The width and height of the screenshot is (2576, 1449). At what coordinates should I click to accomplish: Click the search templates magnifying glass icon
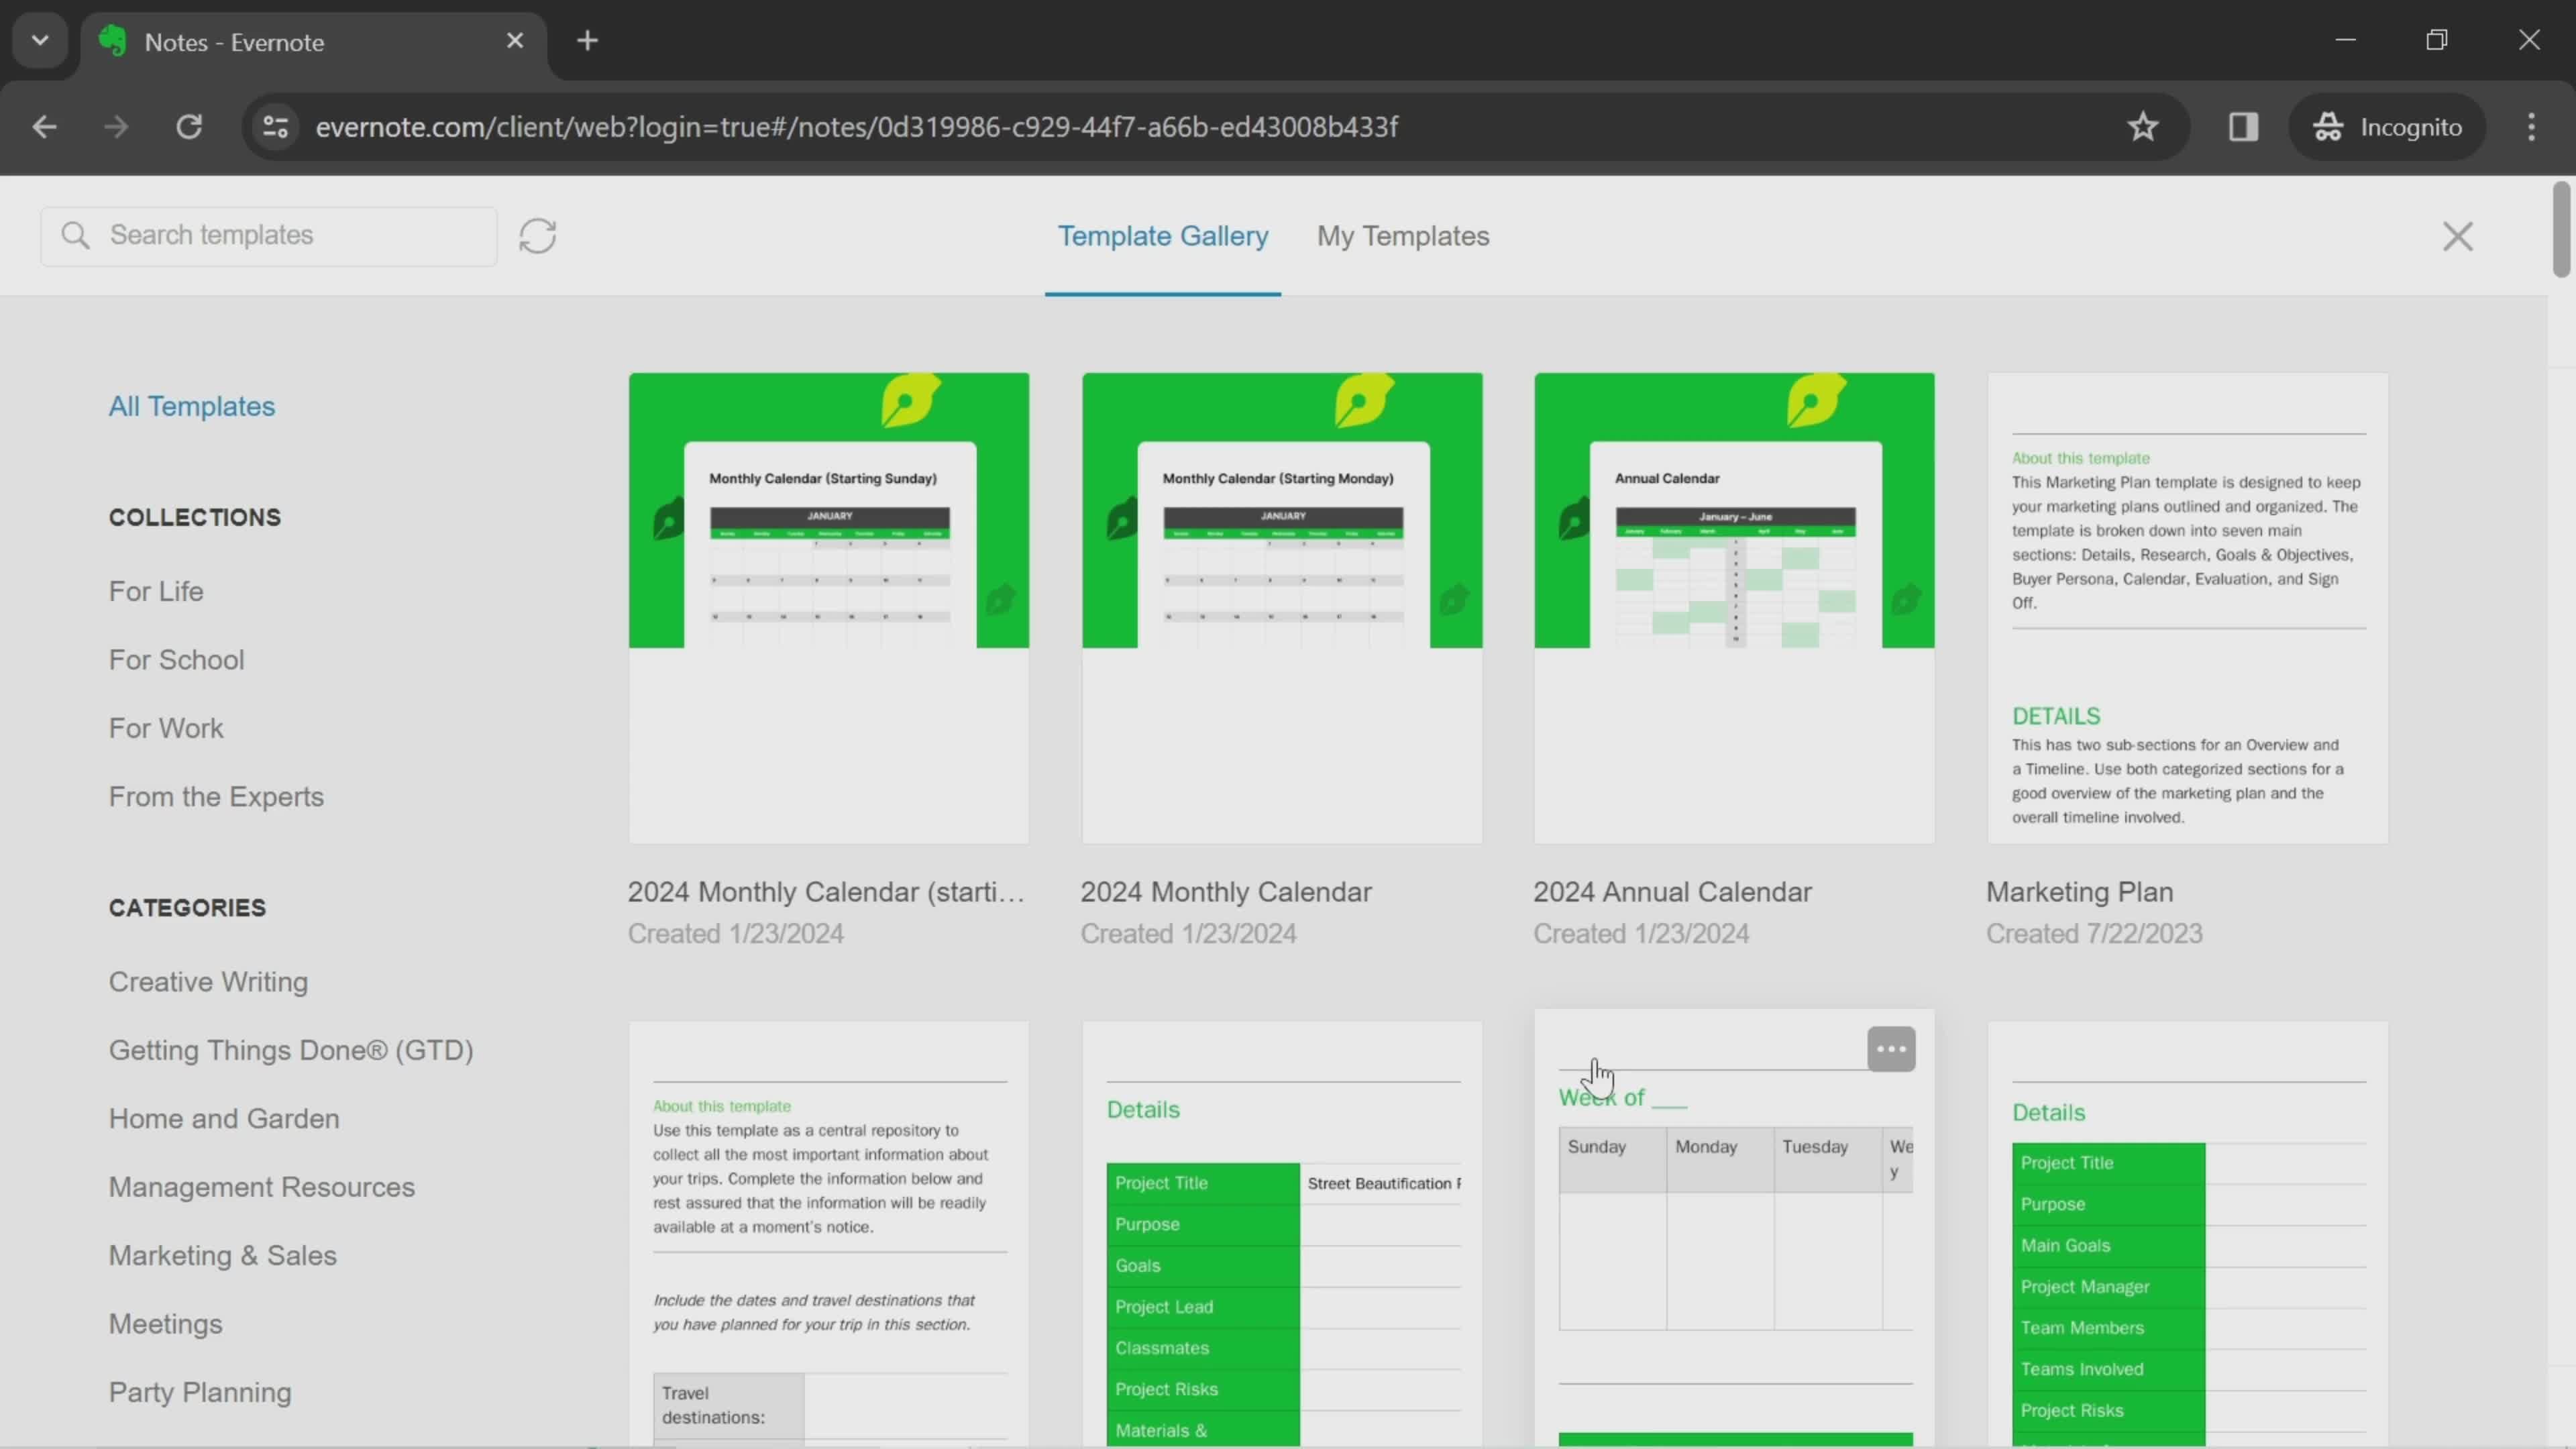[74, 233]
